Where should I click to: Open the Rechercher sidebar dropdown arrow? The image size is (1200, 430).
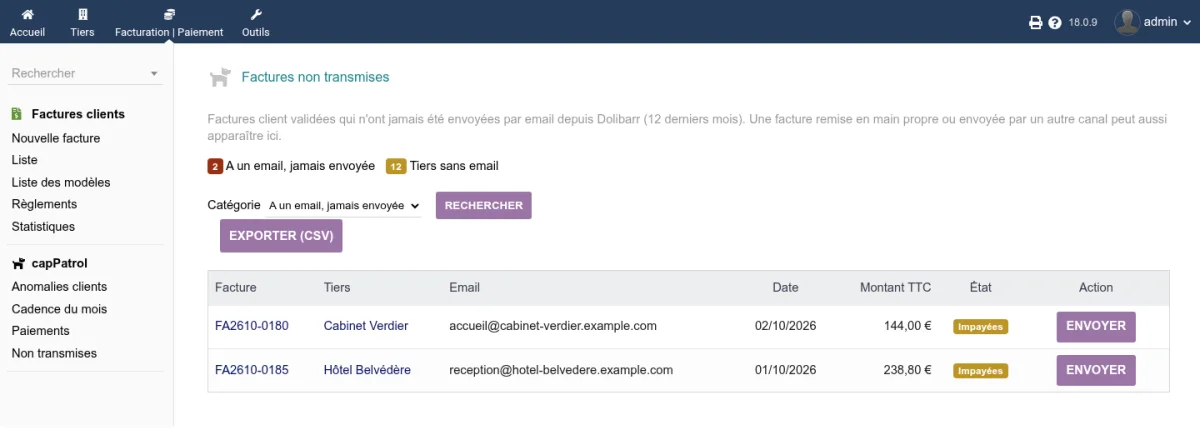tap(154, 73)
